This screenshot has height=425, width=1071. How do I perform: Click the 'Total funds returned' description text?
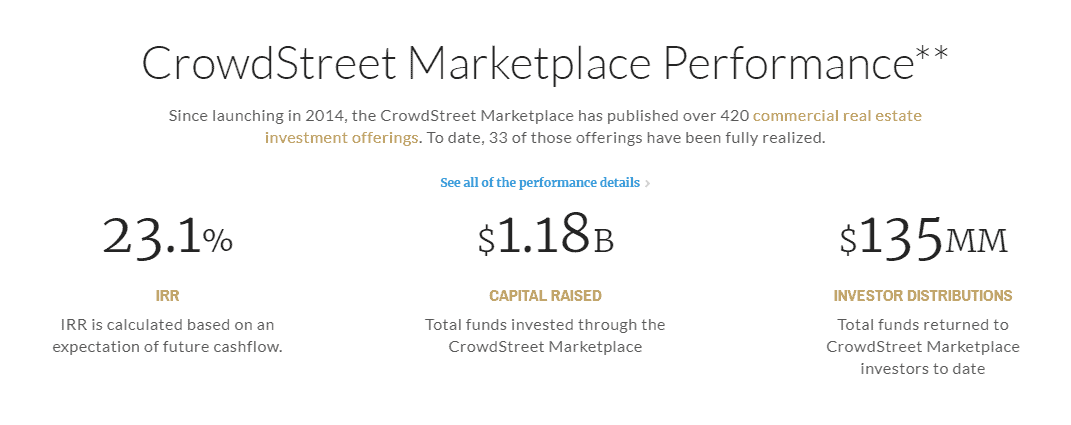click(923, 346)
